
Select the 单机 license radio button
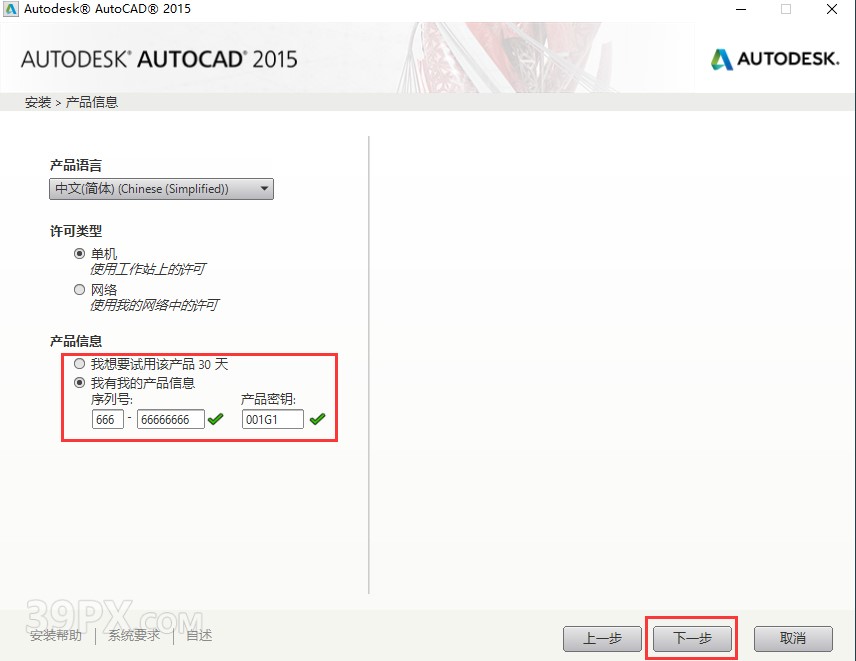(x=79, y=253)
